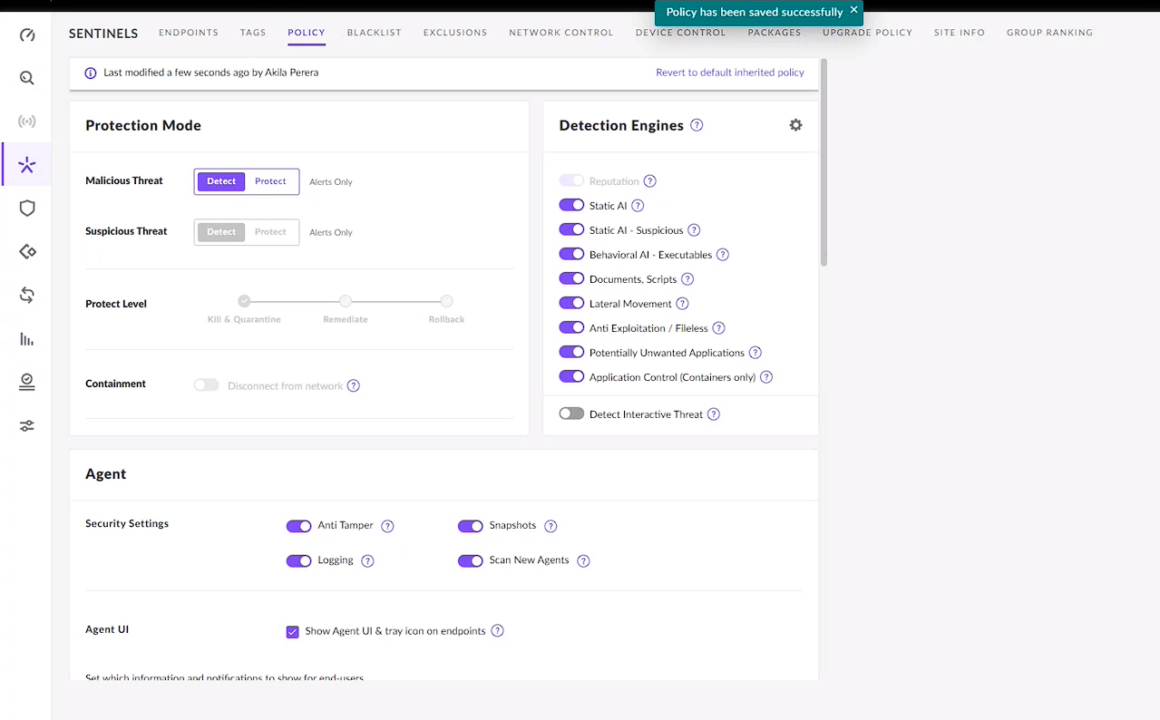Open the Activity sync icon in sidebar
Viewport: 1160px width, 720px height.
[x=27, y=295]
